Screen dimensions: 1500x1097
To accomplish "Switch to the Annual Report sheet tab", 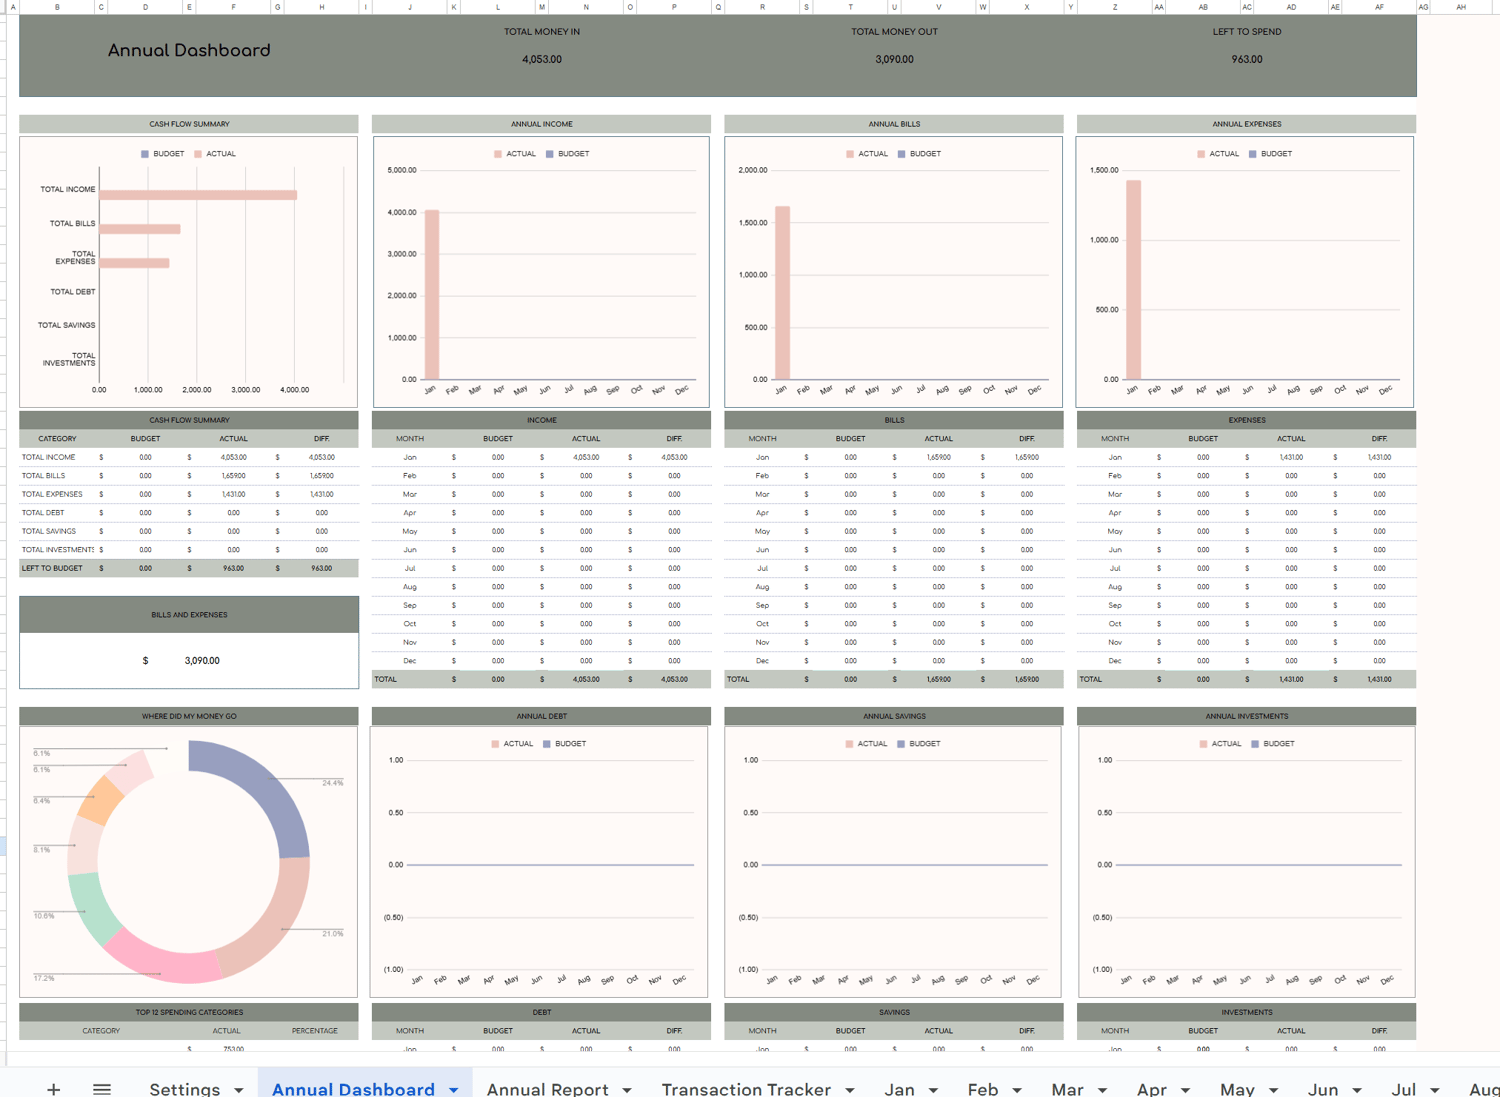I will (x=547, y=1088).
